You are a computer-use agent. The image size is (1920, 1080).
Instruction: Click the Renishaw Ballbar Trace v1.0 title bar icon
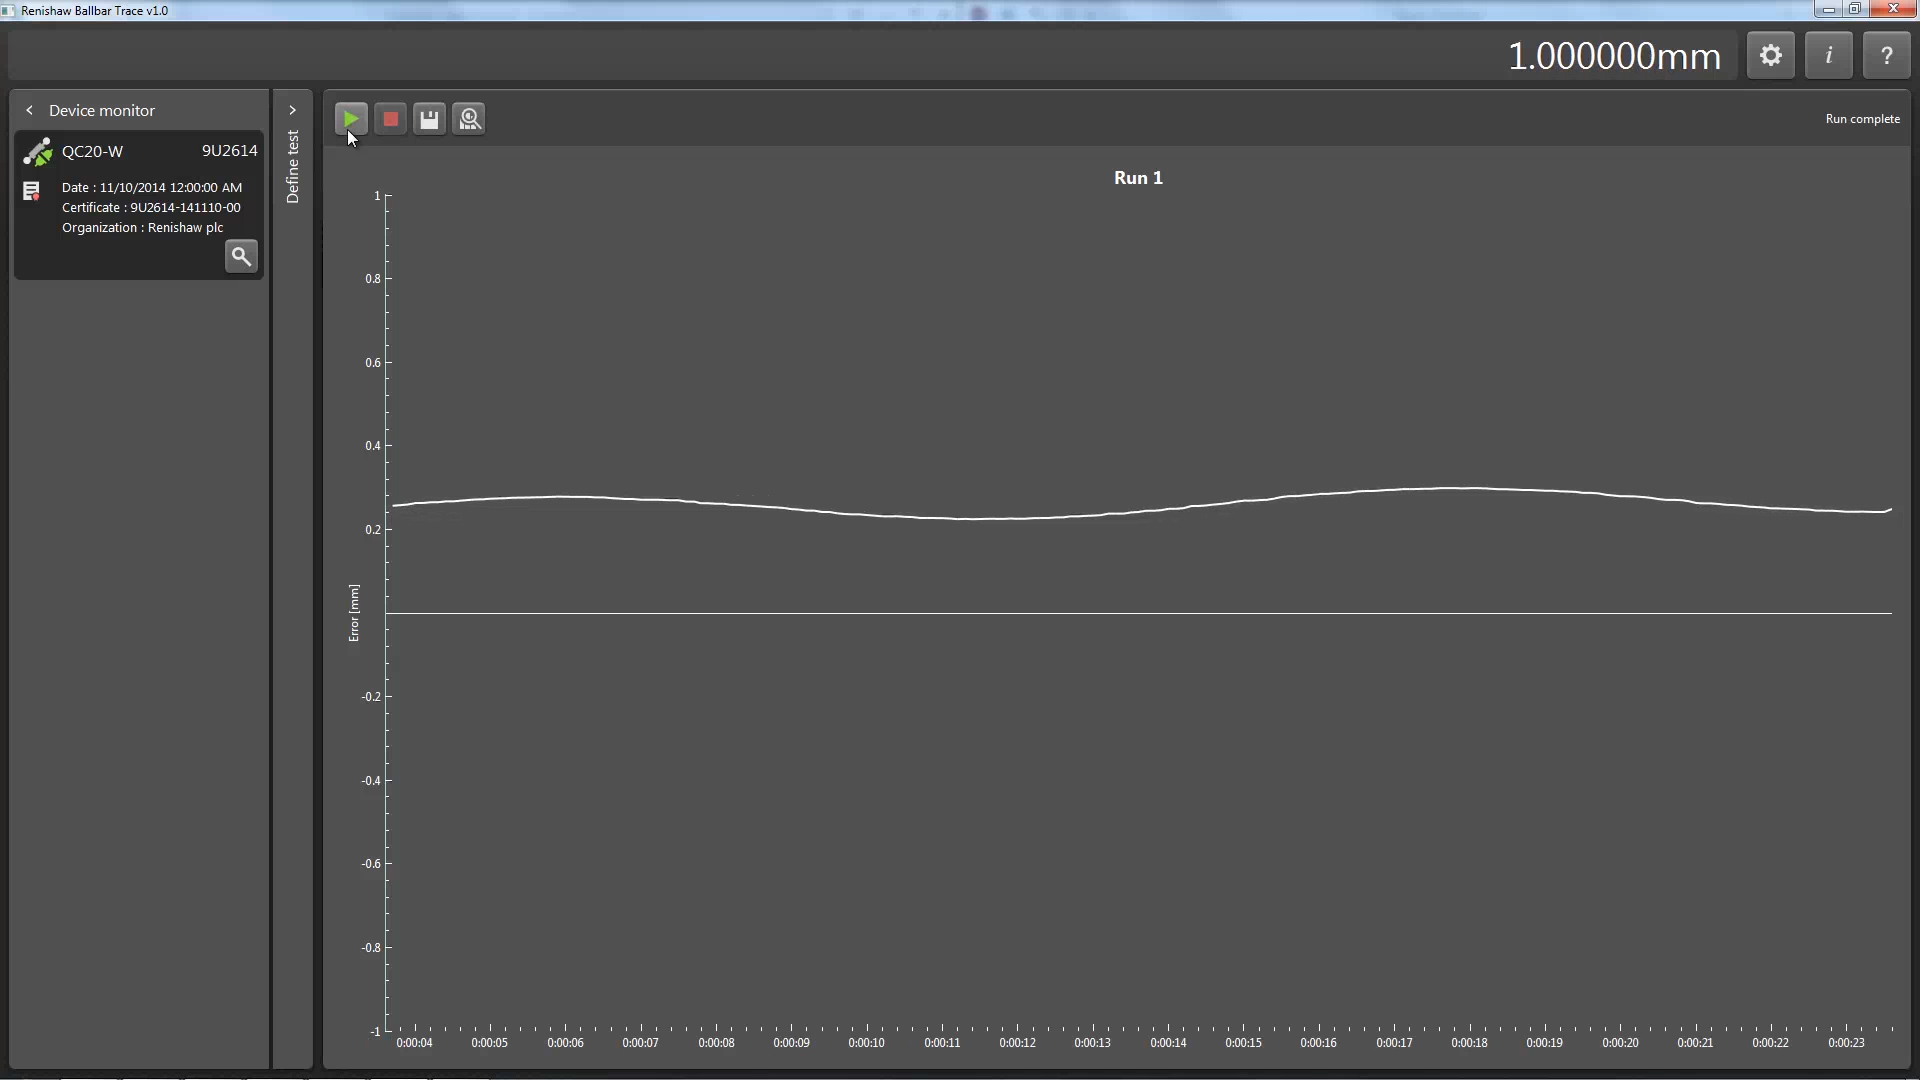click(8, 10)
